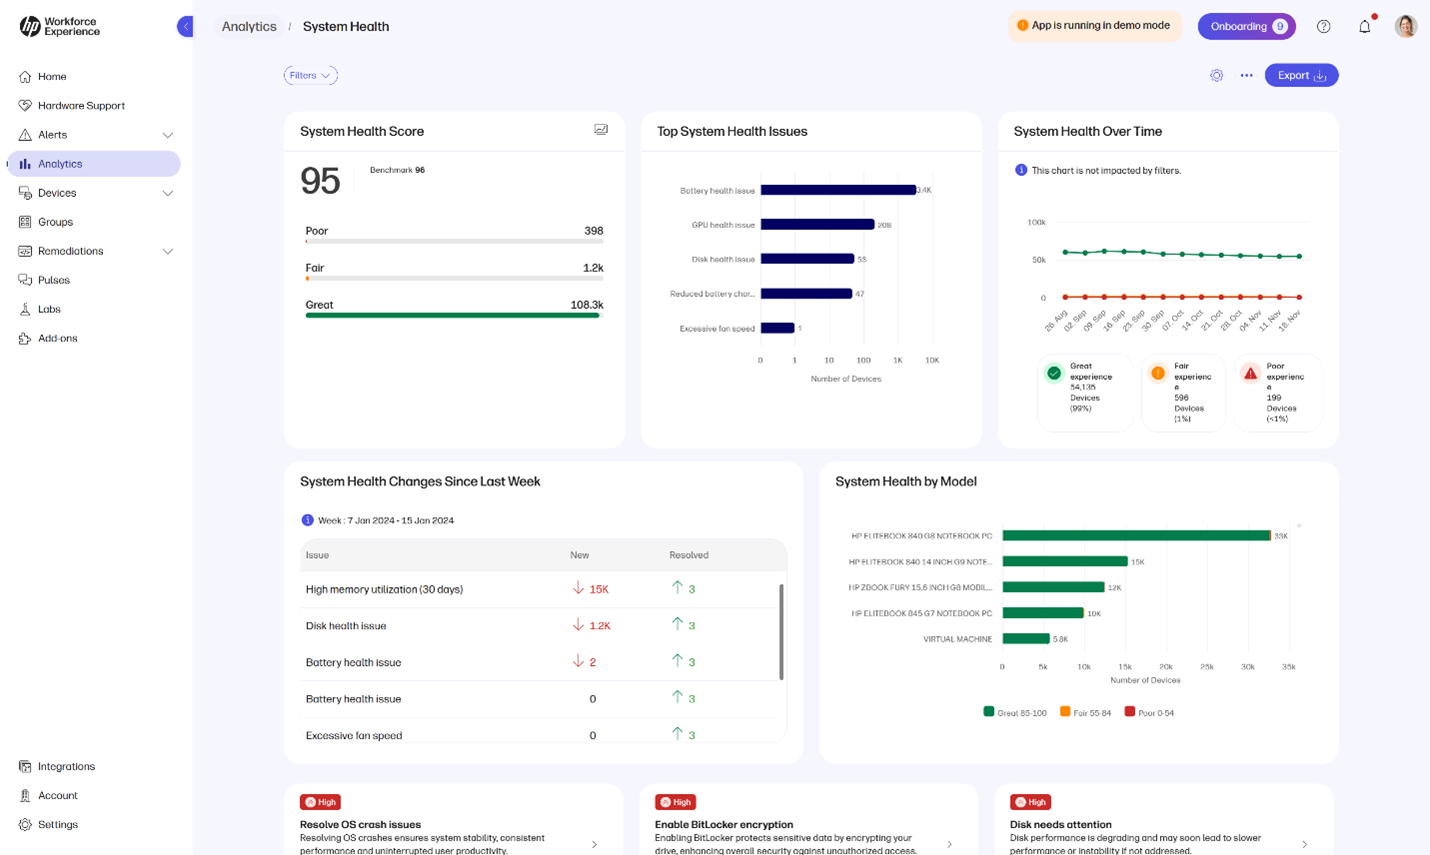This screenshot has height=855, width=1430.
Task: Open the Filters dropdown
Action: (310, 76)
